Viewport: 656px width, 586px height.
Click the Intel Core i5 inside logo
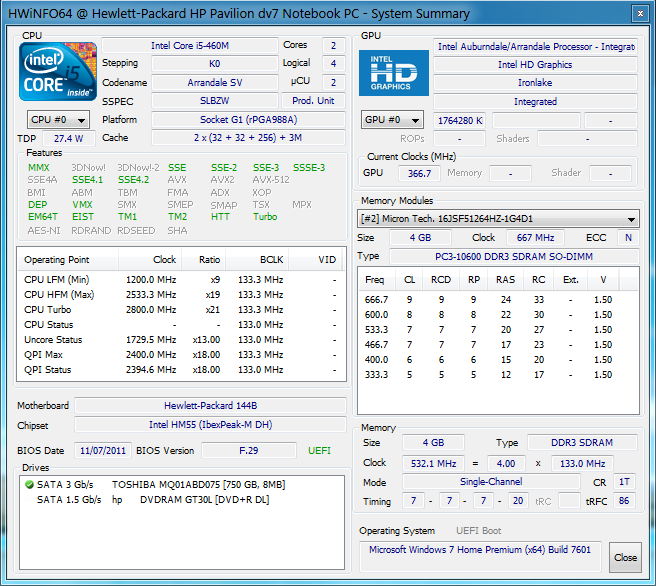pos(58,72)
